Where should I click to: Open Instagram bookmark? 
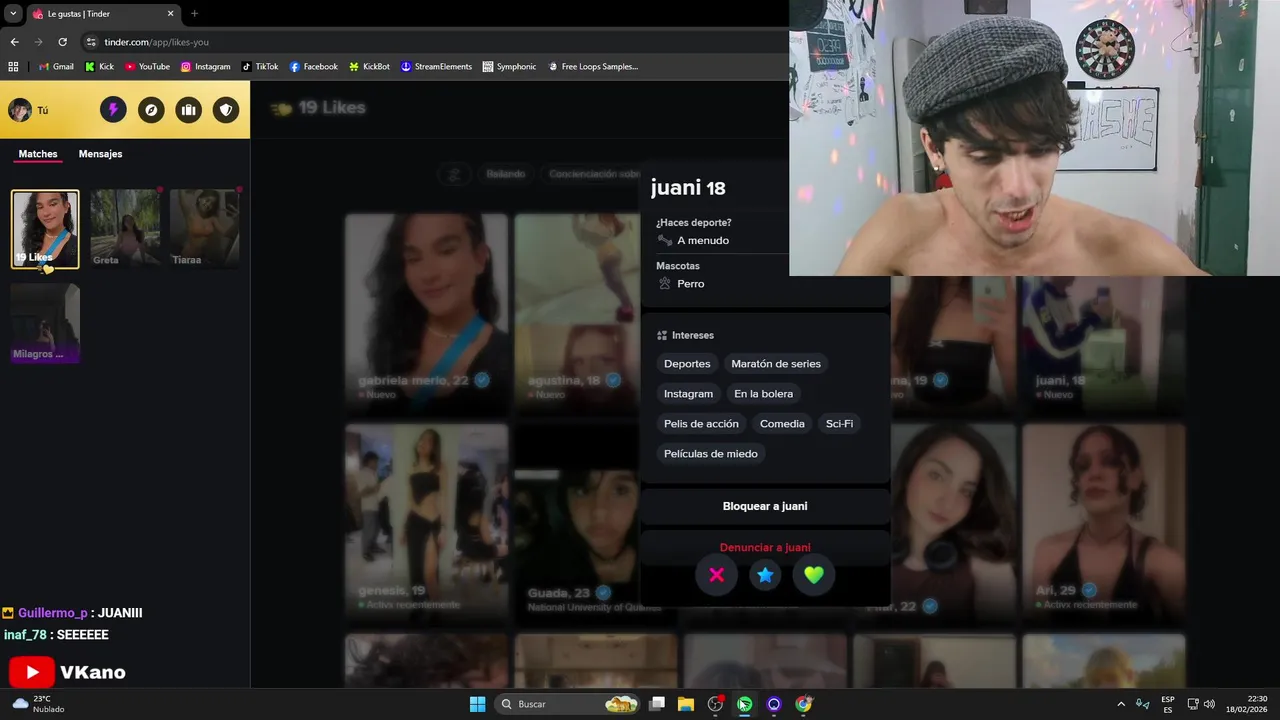click(205, 67)
